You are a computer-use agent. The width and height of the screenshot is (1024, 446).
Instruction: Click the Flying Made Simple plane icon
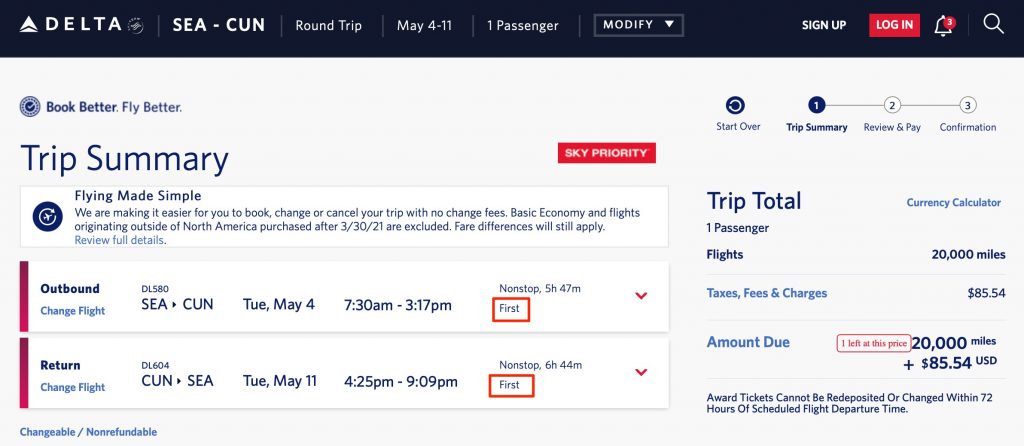click(x=47, y=216)
